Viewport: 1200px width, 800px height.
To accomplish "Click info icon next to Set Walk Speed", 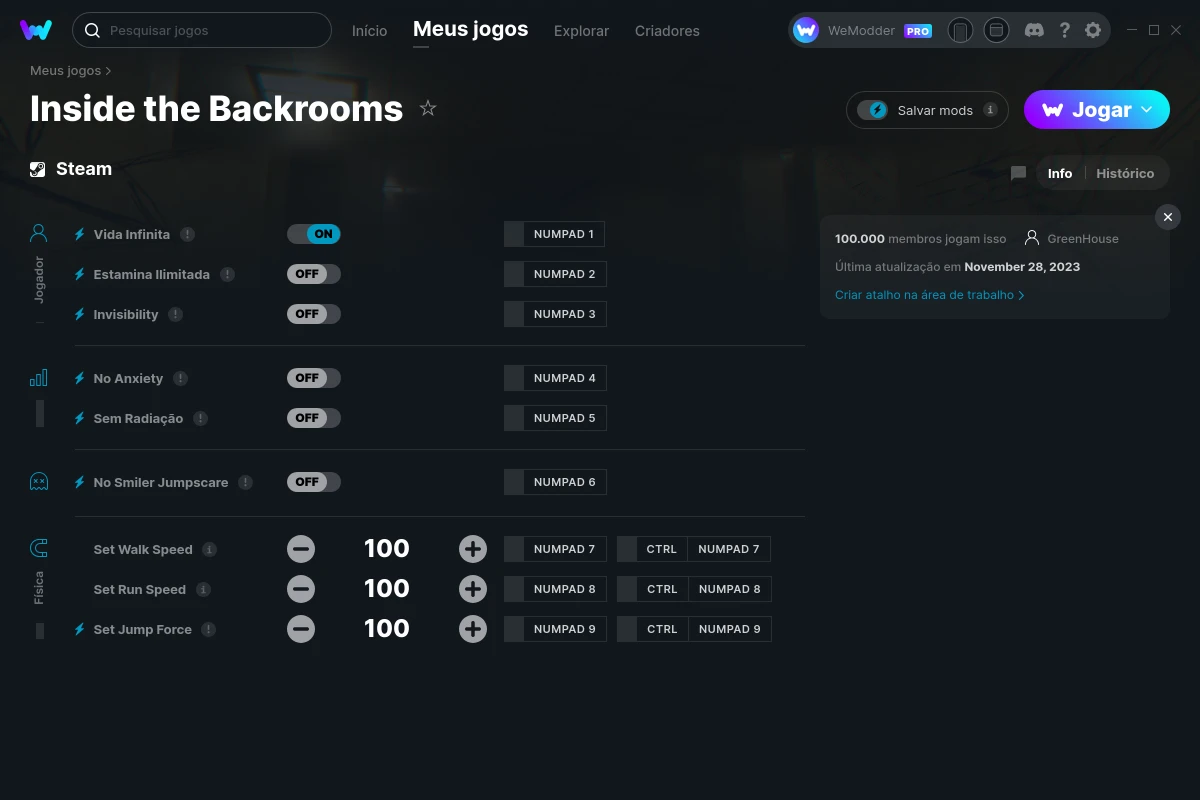I will (209, 549).
